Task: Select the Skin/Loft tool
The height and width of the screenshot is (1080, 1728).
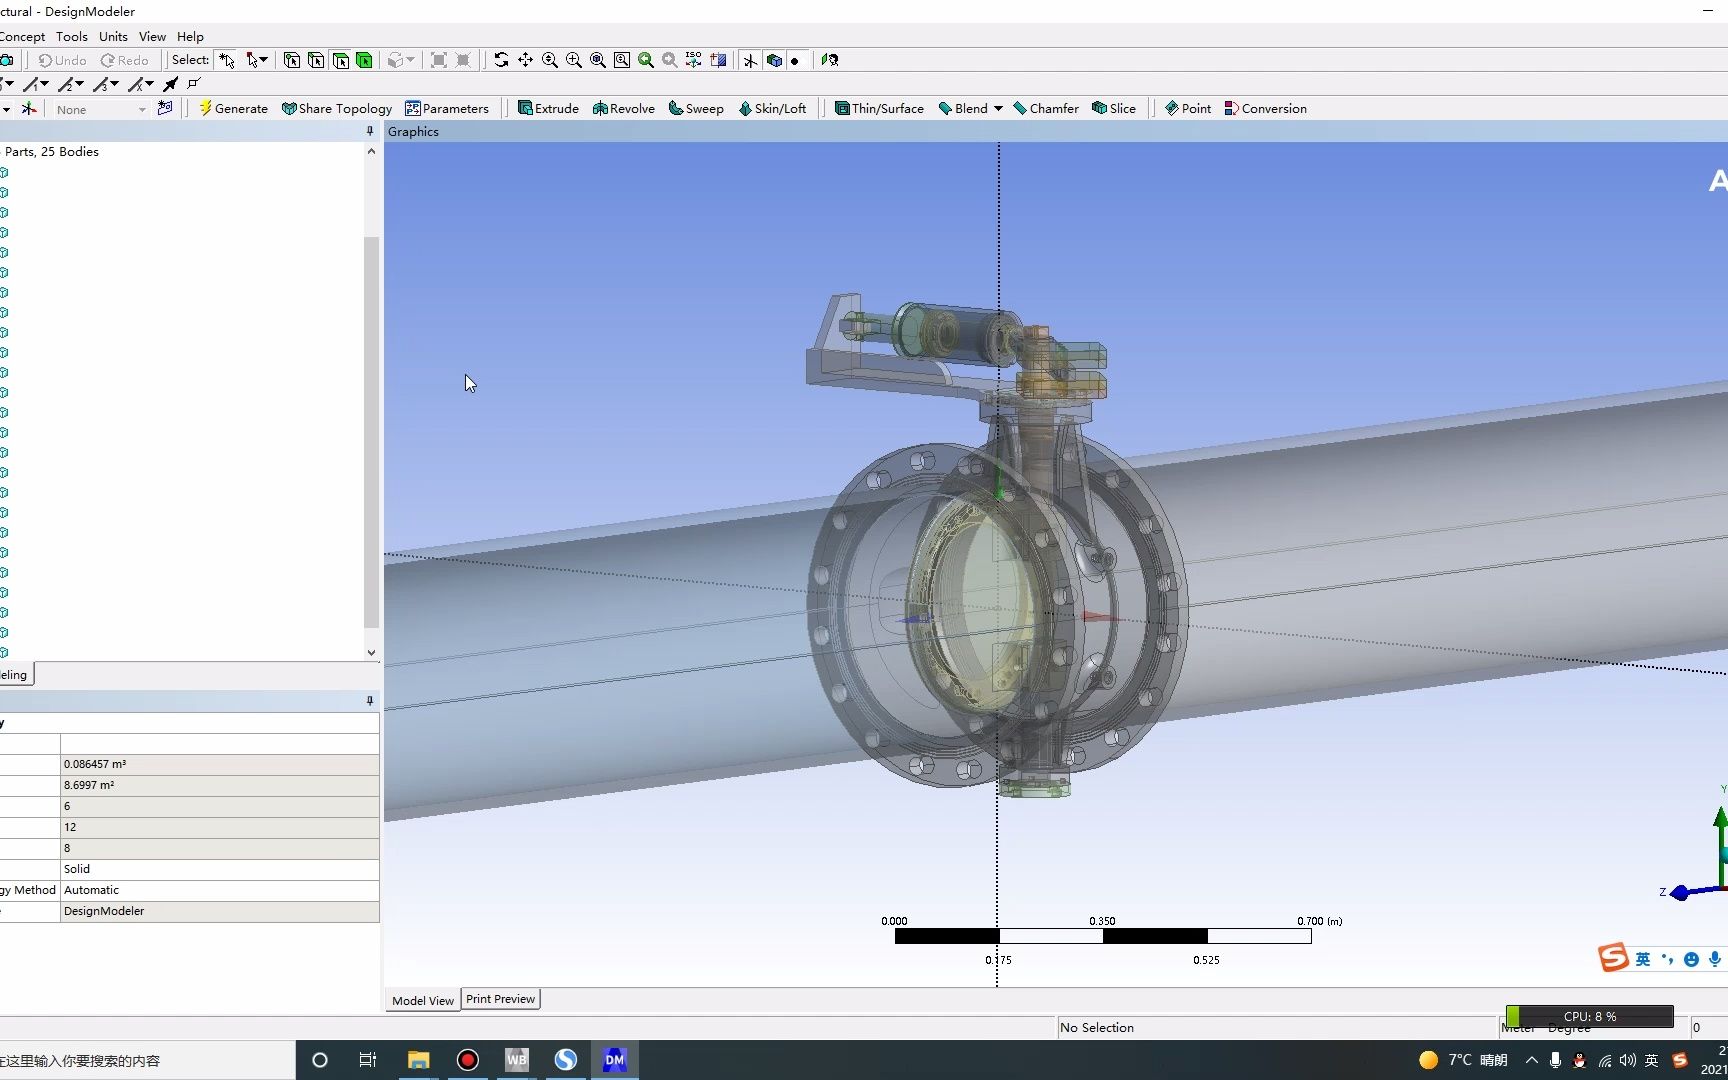Action: (773, 108)
